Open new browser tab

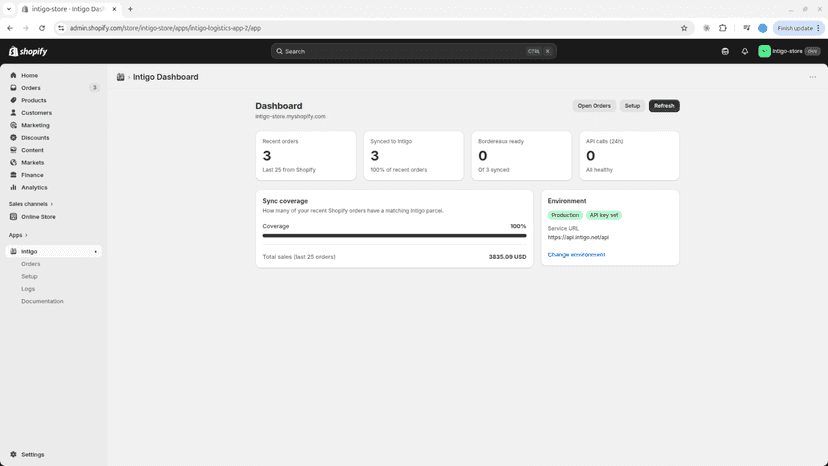click(x=130, y=9)
